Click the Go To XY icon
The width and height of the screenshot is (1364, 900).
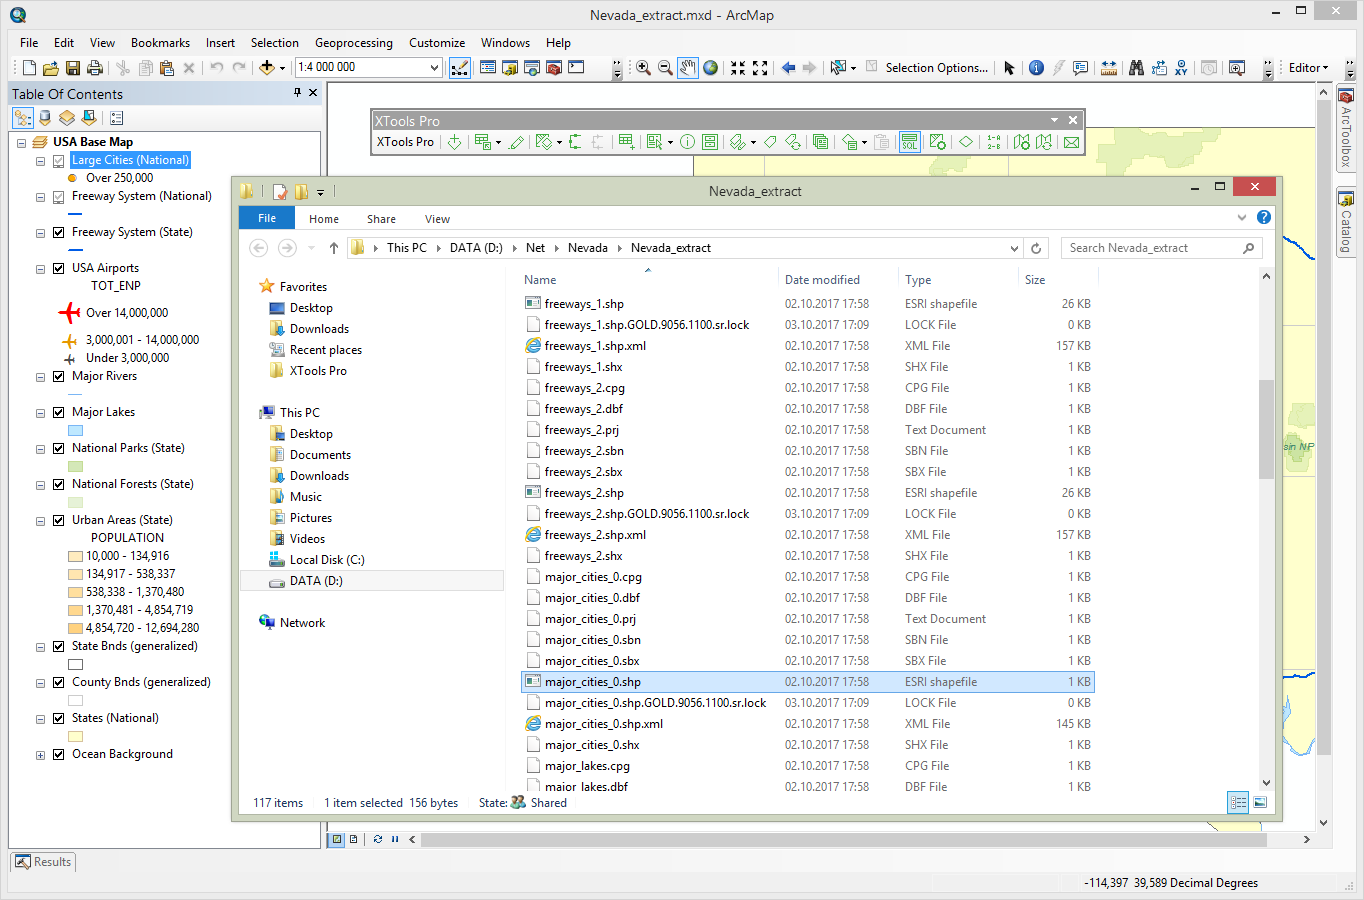tap(1181, 68)
